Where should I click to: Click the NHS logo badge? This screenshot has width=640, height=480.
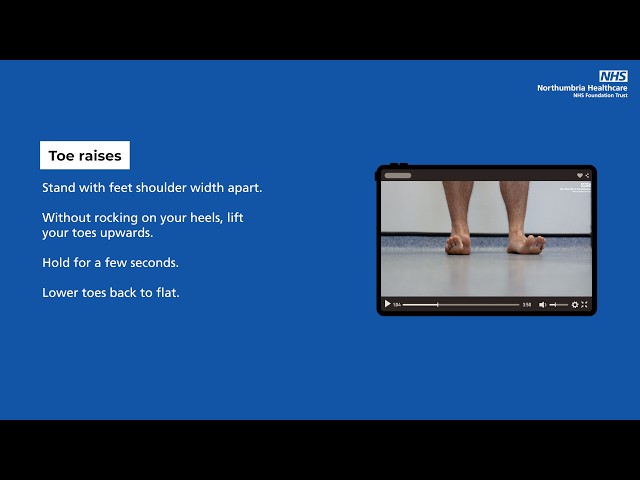point(613,76)
